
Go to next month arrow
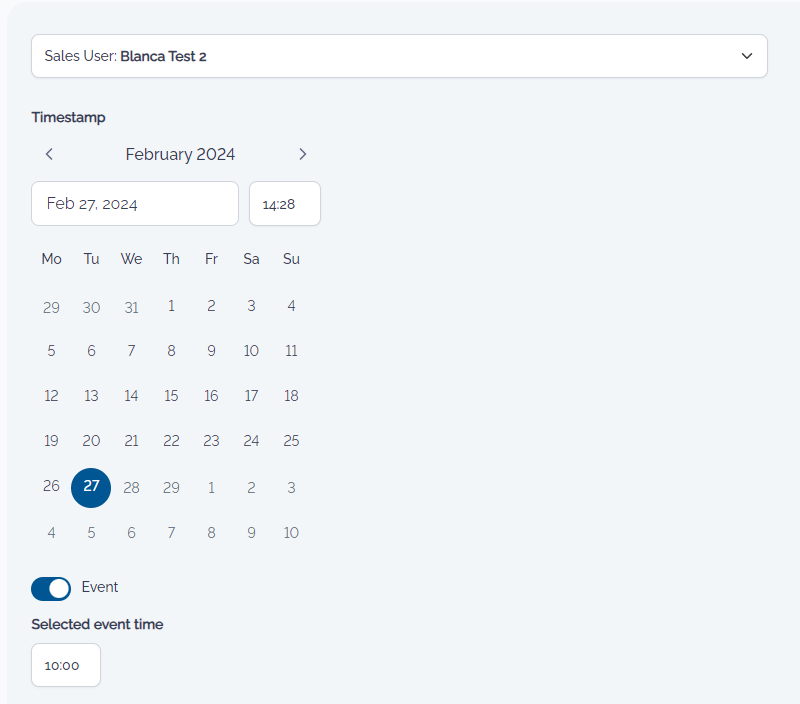303,154
